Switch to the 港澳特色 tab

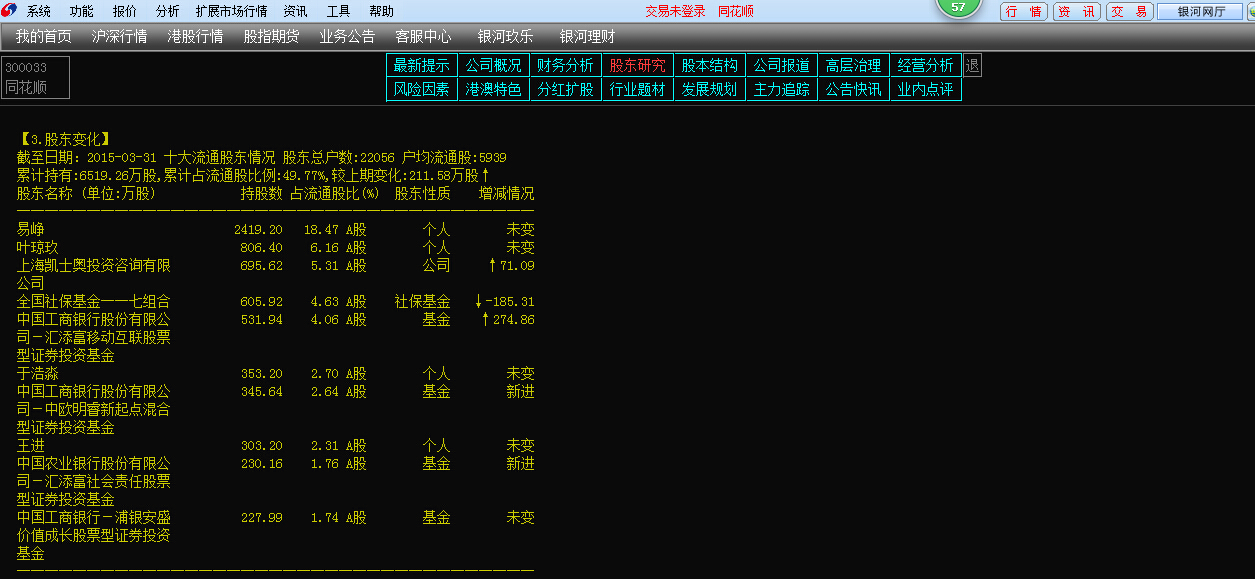pos(494,89)
